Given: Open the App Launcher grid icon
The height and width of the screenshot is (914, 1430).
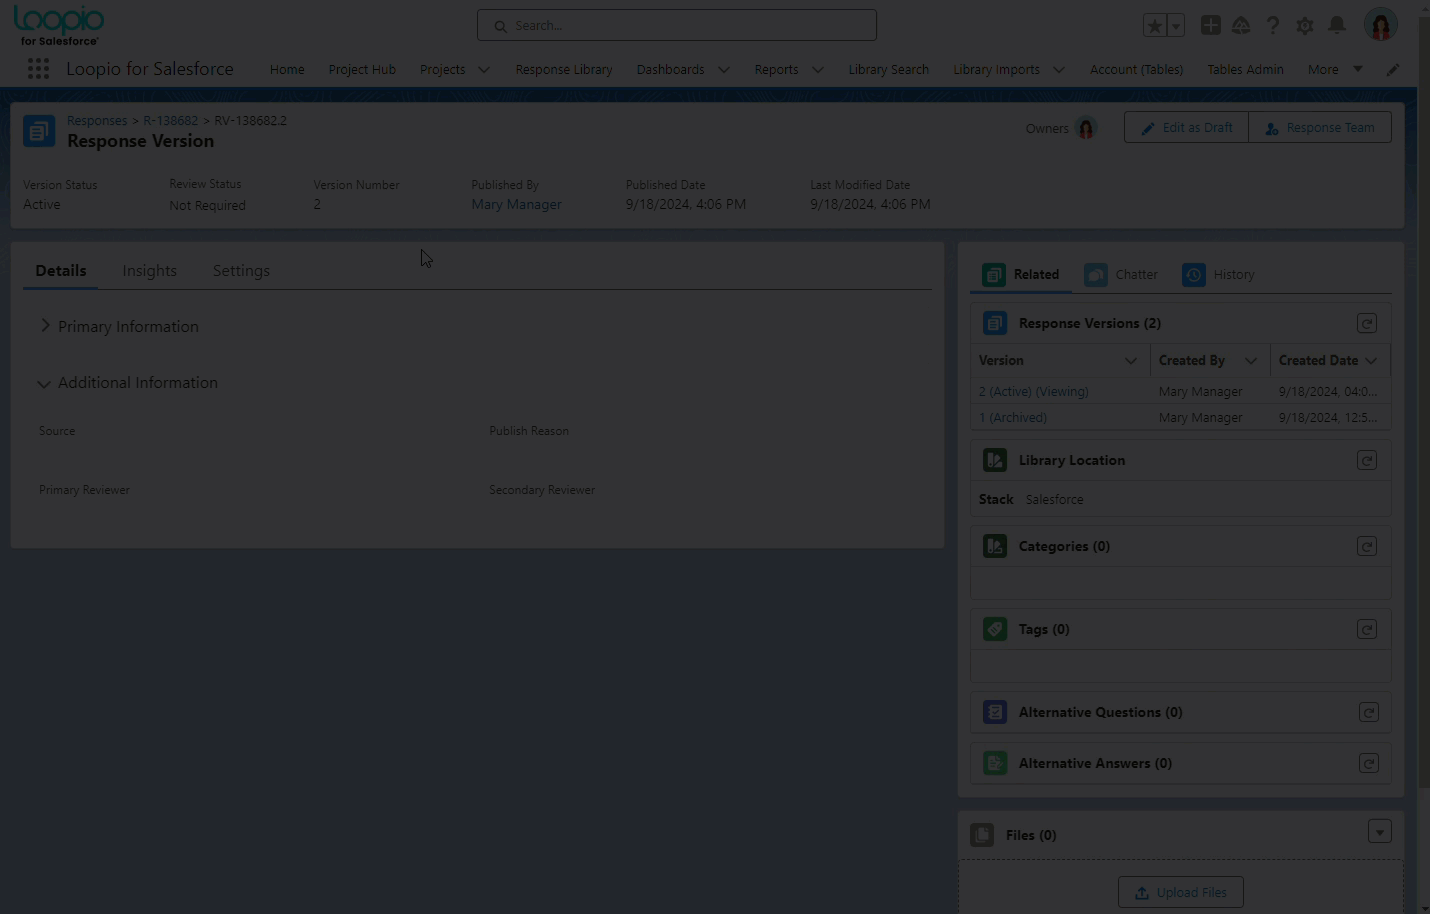Looking at the screenshot, I should pyautogui.click(x=38, y=69).
